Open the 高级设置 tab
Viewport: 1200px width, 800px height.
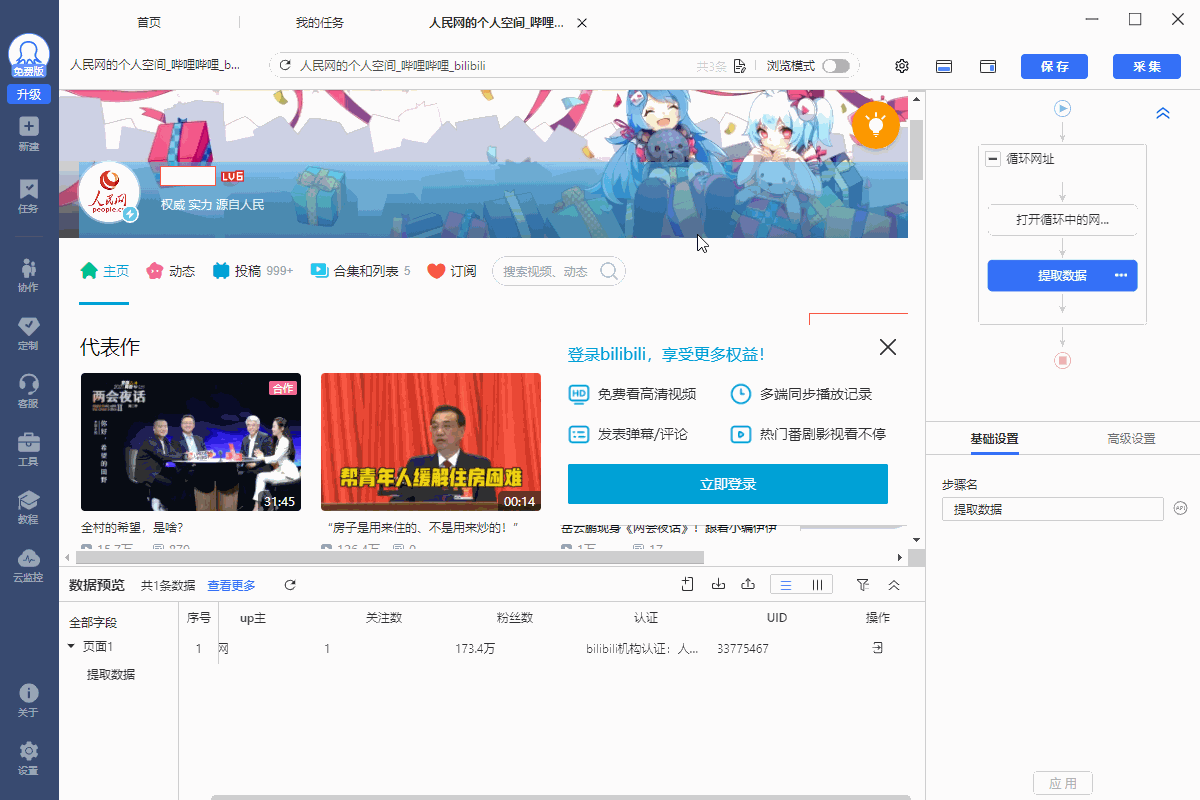1131,439
